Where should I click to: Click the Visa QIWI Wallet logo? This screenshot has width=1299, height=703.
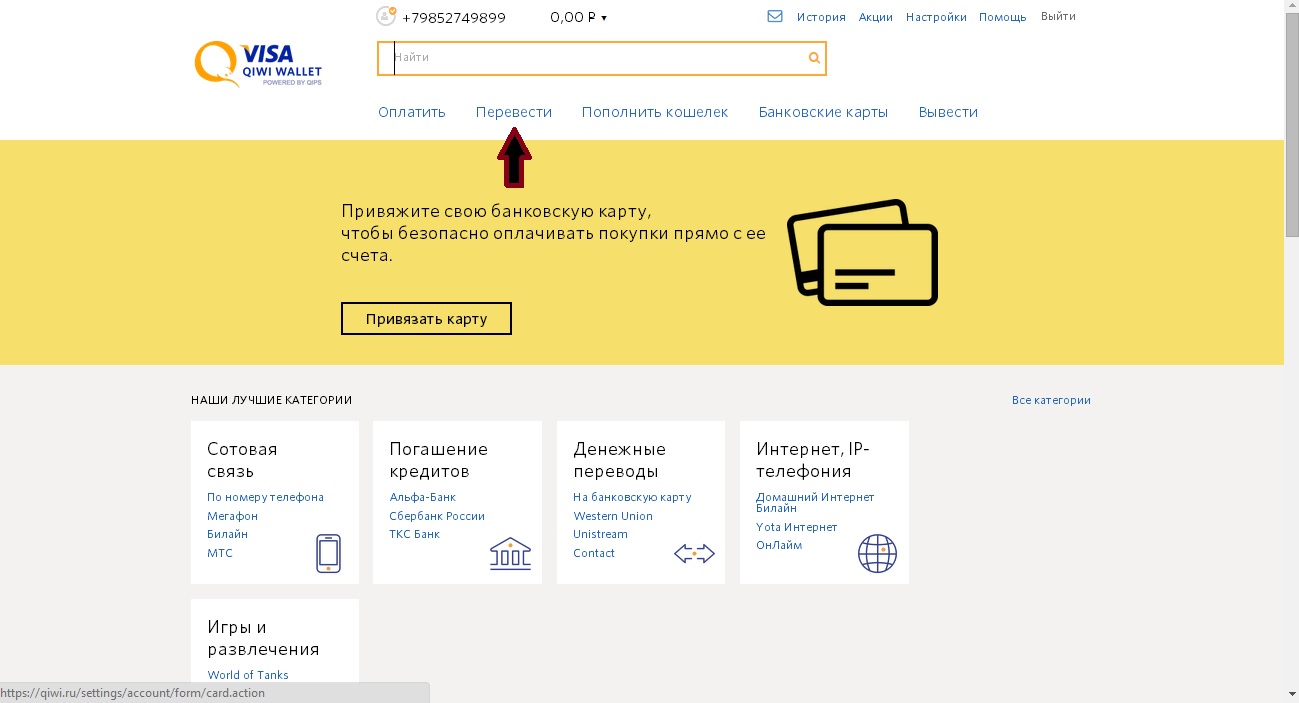click(258, 64)
